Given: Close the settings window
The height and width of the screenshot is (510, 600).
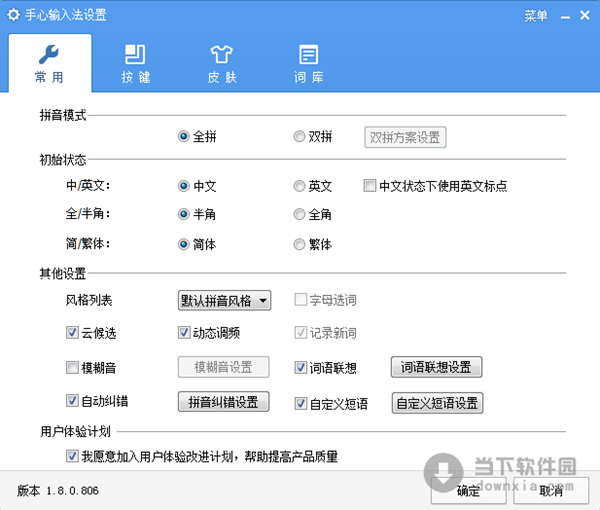Looking at the screenshot, I should [585, 15].
